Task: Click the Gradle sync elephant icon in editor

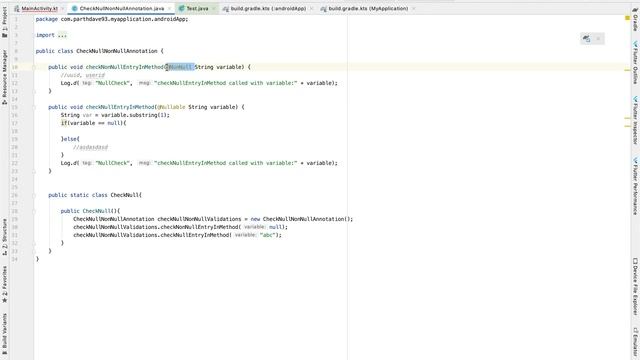Action: pos(587,39)
